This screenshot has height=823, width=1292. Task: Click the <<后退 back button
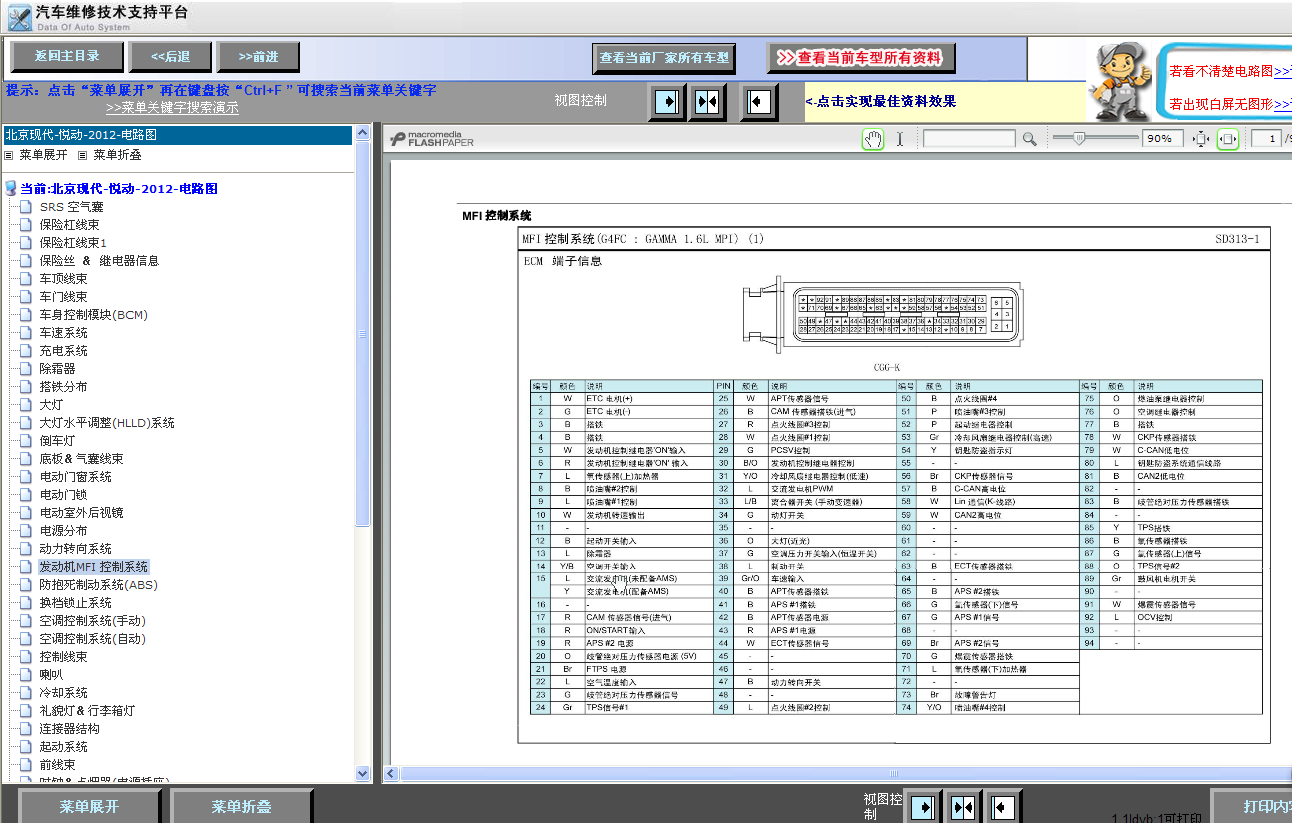170,56
